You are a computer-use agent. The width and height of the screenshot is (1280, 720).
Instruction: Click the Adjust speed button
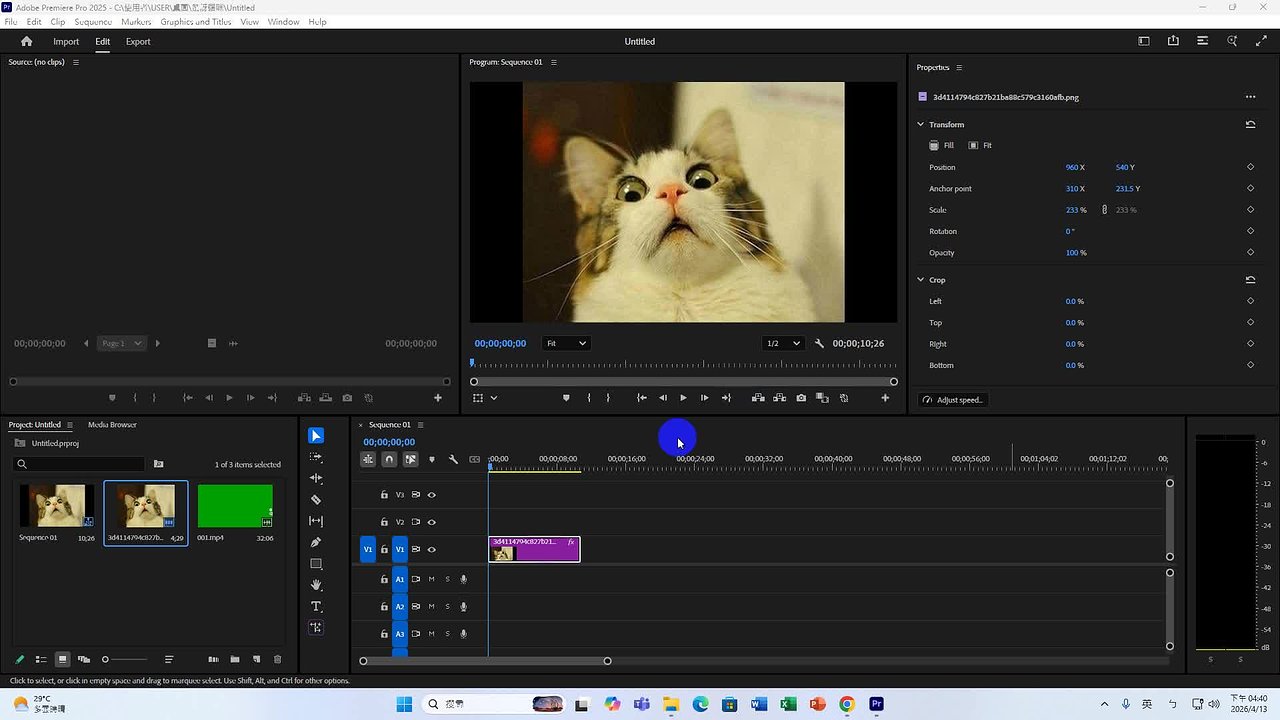(x=952, y=399)
